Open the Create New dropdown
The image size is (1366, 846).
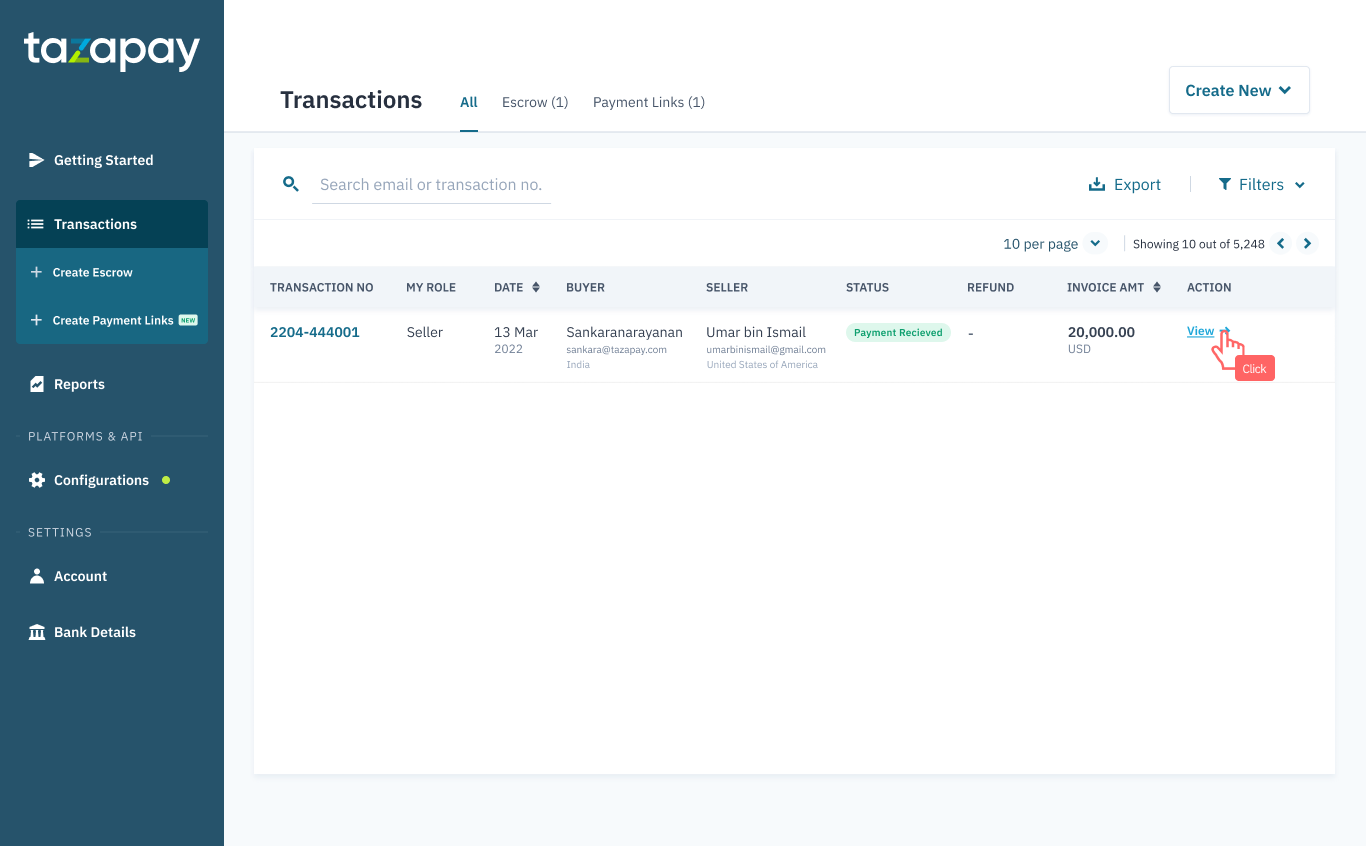(x=1239, y=90)
